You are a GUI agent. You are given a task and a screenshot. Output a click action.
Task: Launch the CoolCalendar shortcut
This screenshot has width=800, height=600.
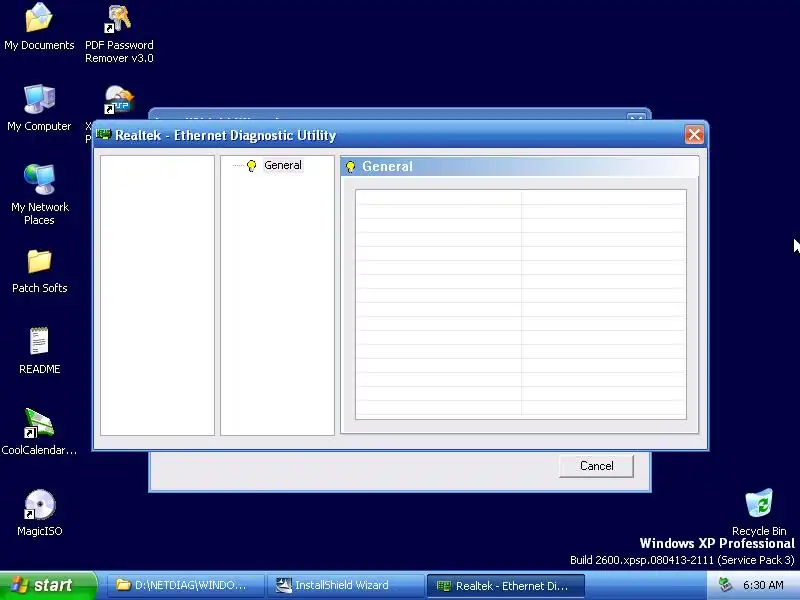pyautogui.click(x=39, y=432)
